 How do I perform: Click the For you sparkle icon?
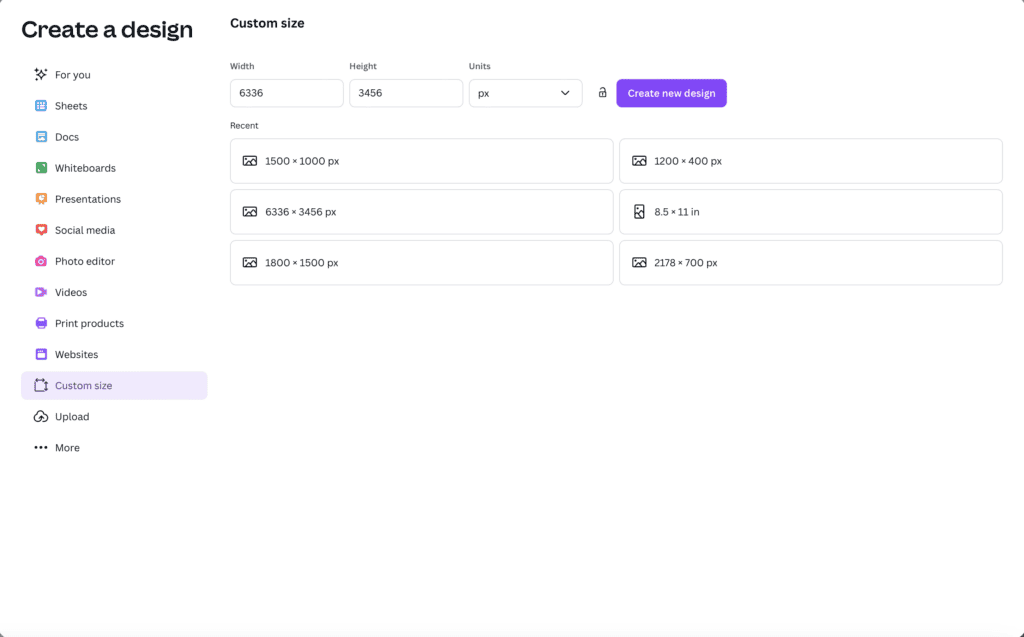point(41,74)
